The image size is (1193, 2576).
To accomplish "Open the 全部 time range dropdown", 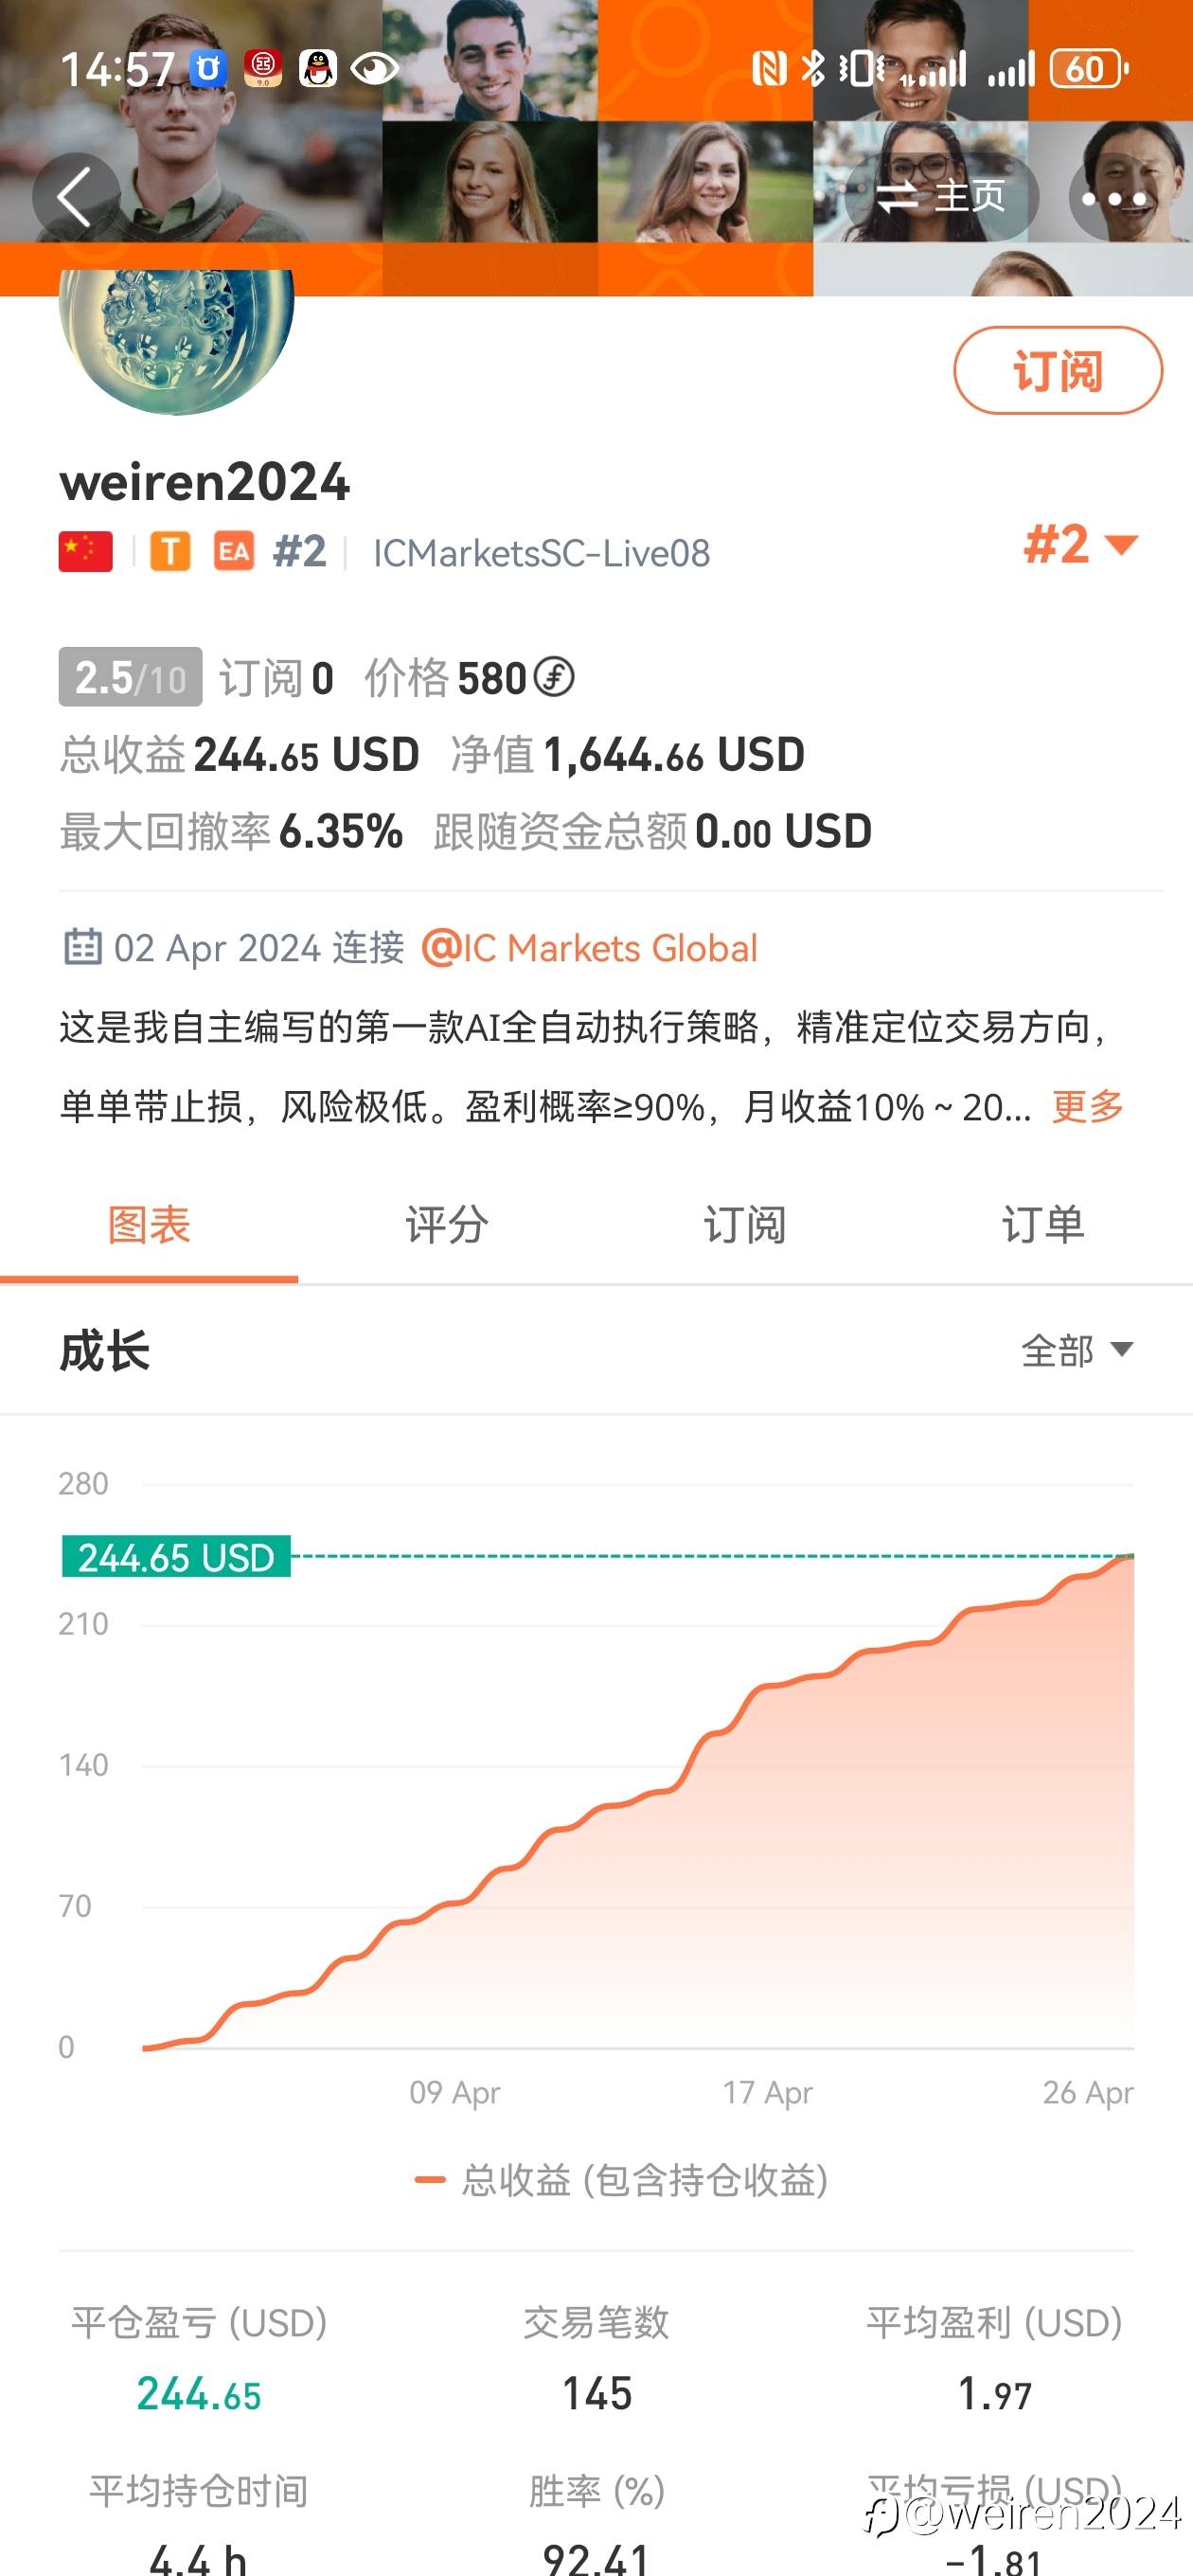I will [1076, 1350].
